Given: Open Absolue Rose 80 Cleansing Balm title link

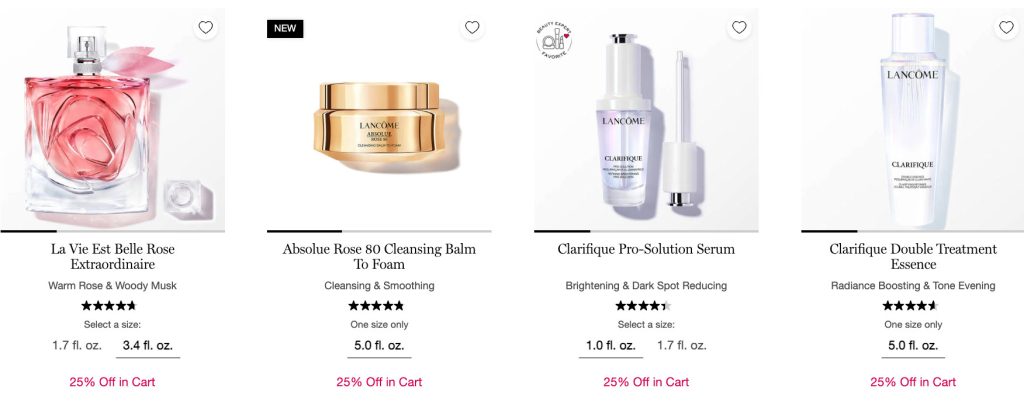Looking at the screenshot, I should (x=379, y=256).
